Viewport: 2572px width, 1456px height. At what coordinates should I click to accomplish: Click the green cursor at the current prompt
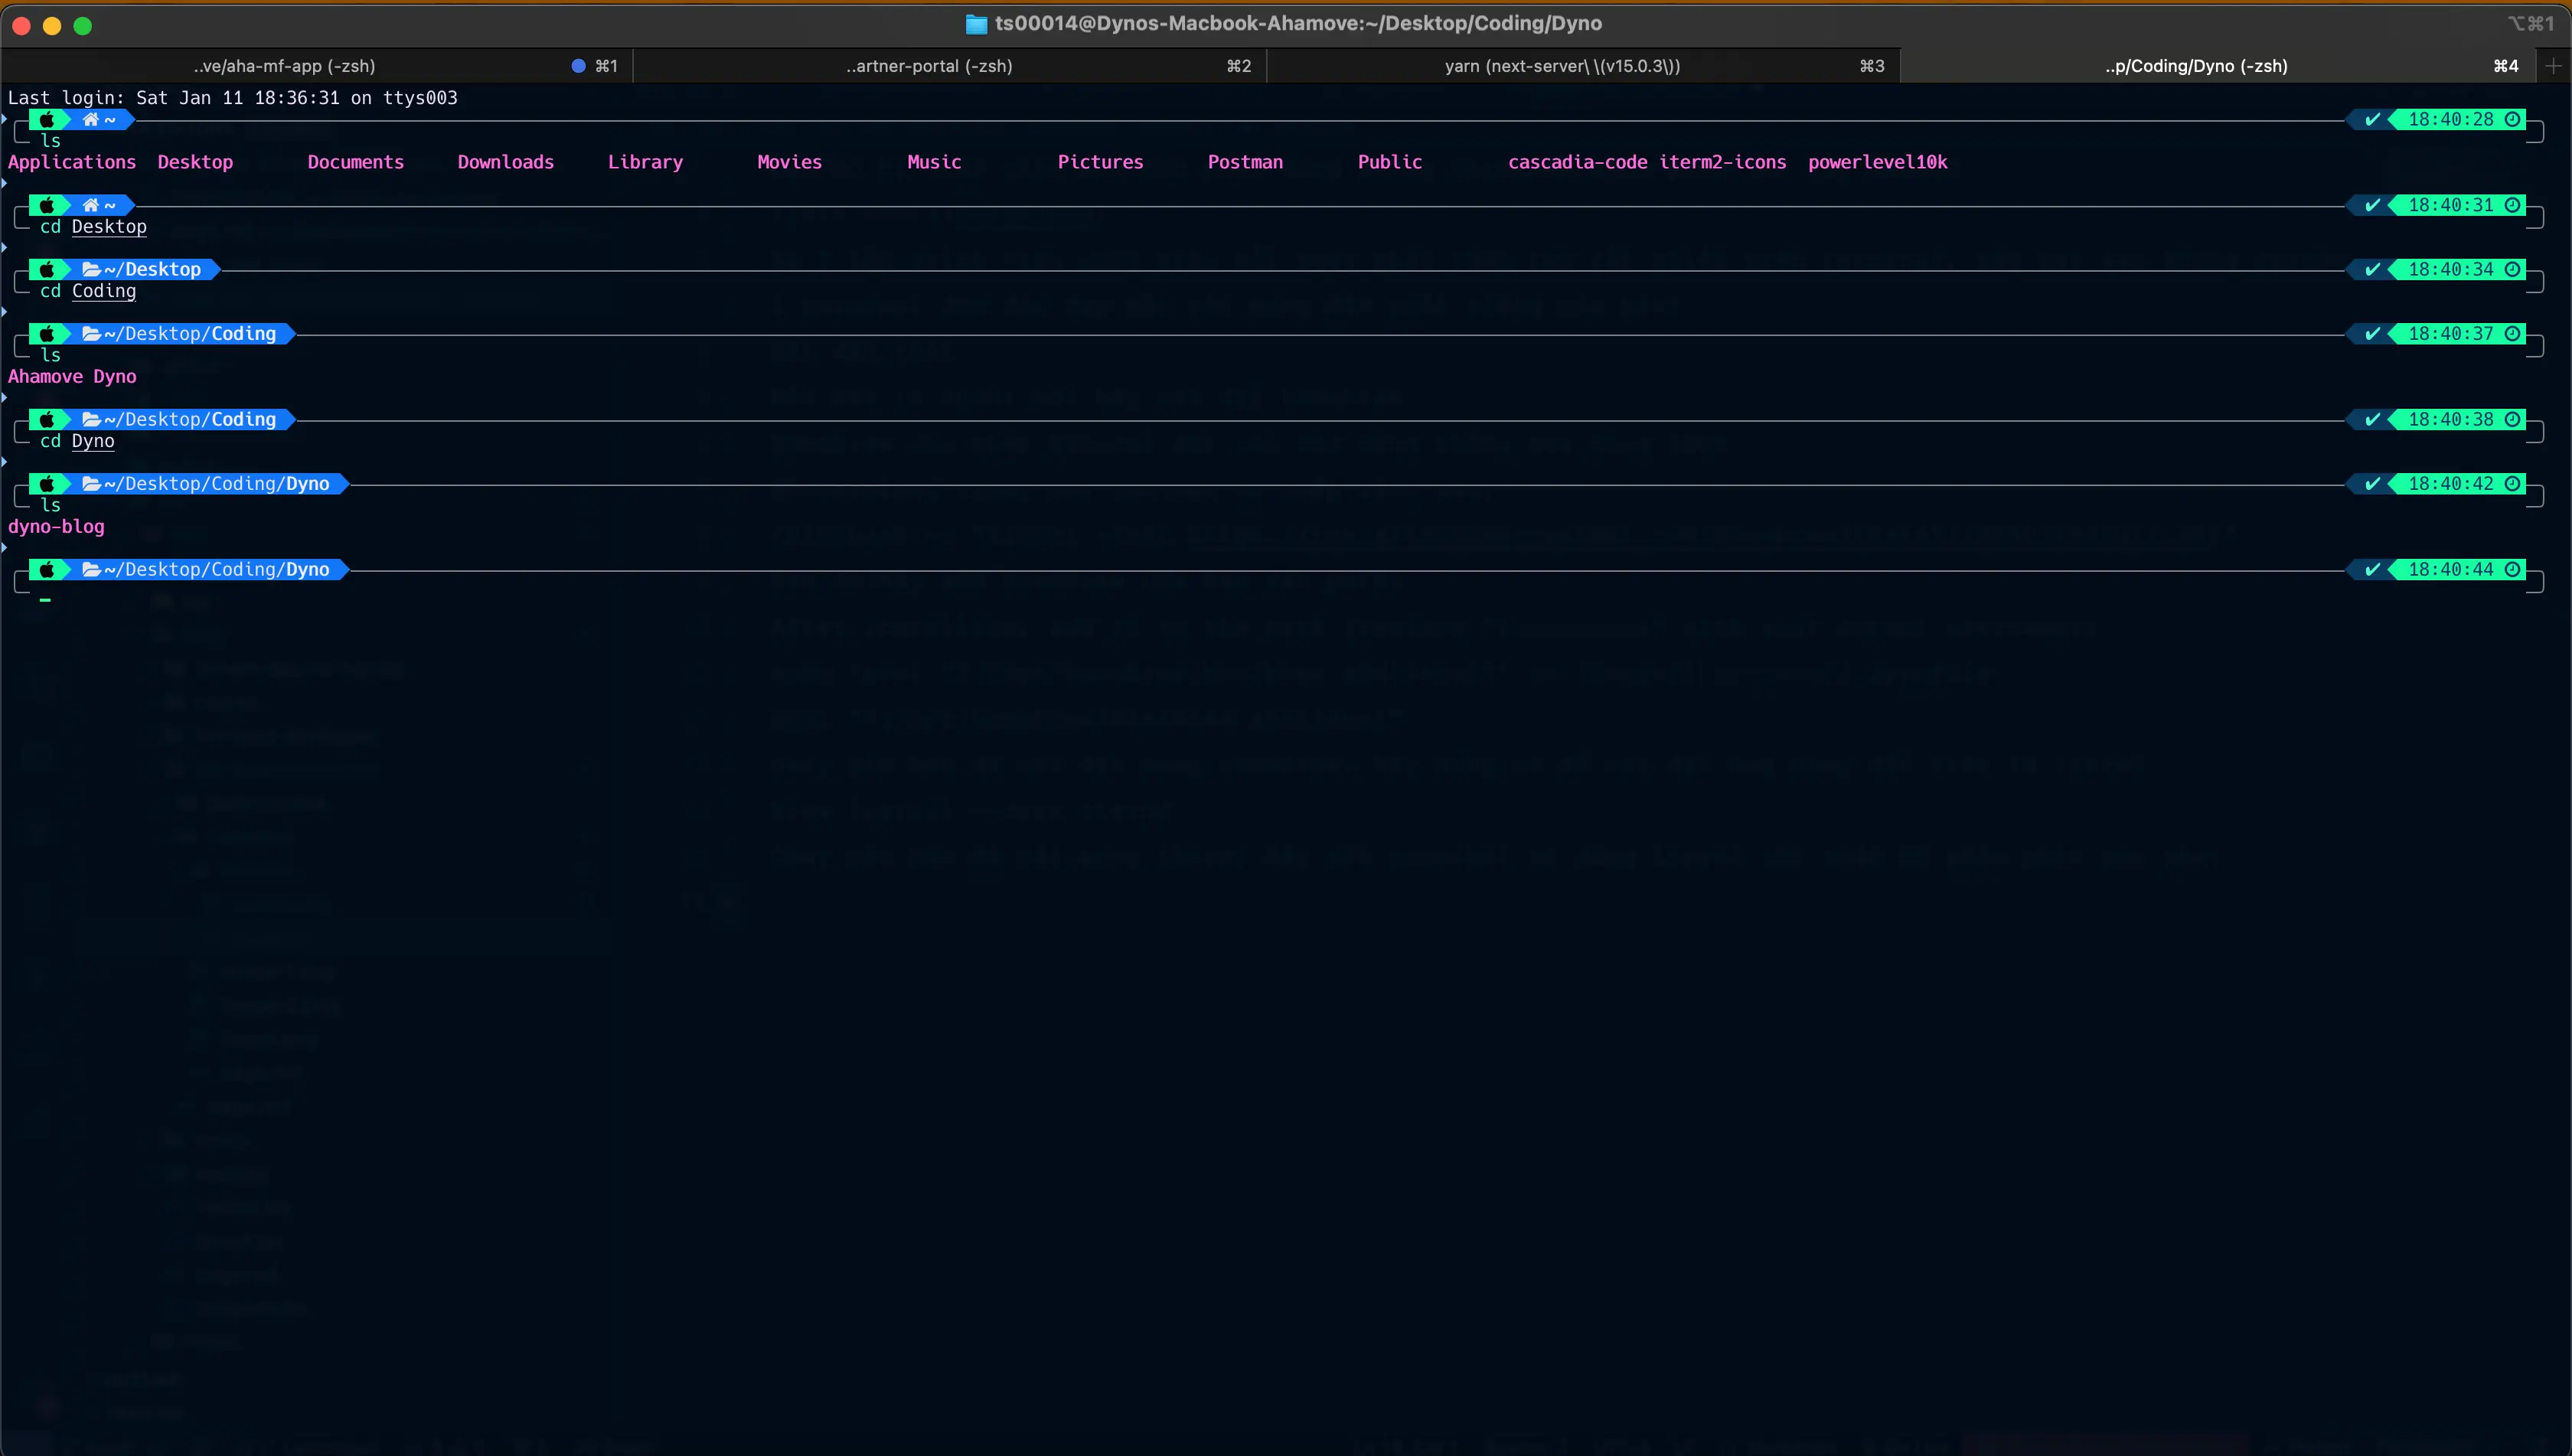point(45,599)
